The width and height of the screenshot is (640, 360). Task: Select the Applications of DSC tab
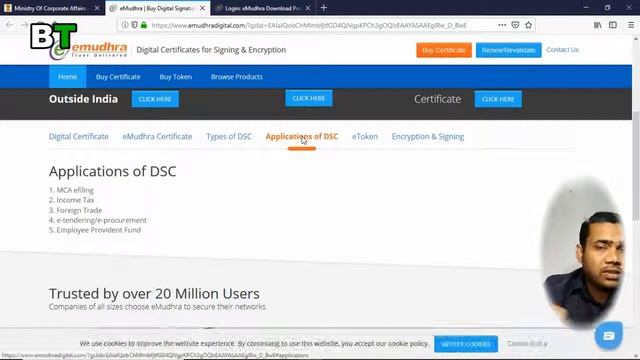coord(302,137)
